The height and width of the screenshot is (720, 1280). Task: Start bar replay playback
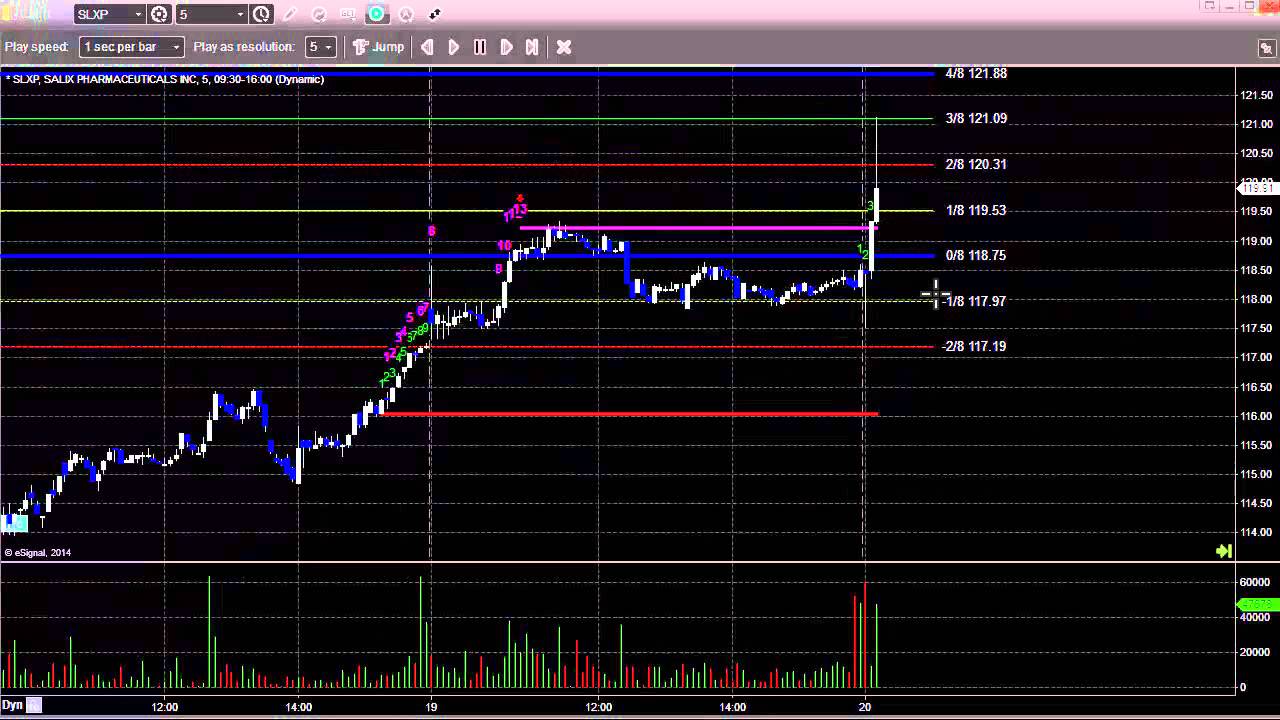coord(454,47)
